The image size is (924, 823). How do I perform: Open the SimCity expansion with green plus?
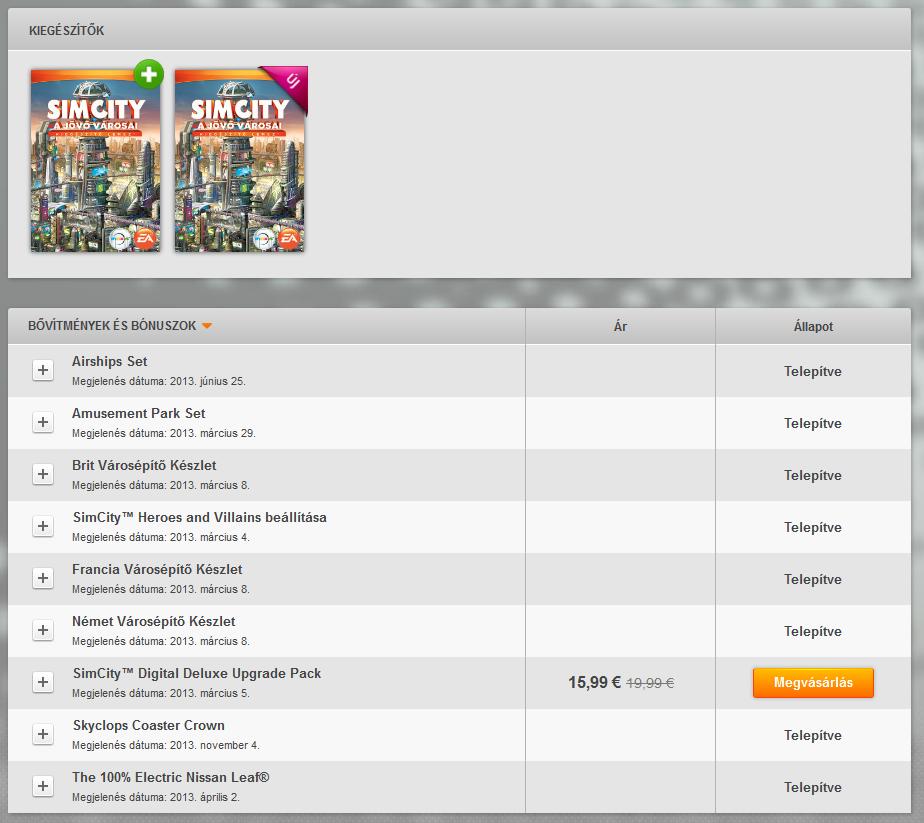[x=95, y=160]
